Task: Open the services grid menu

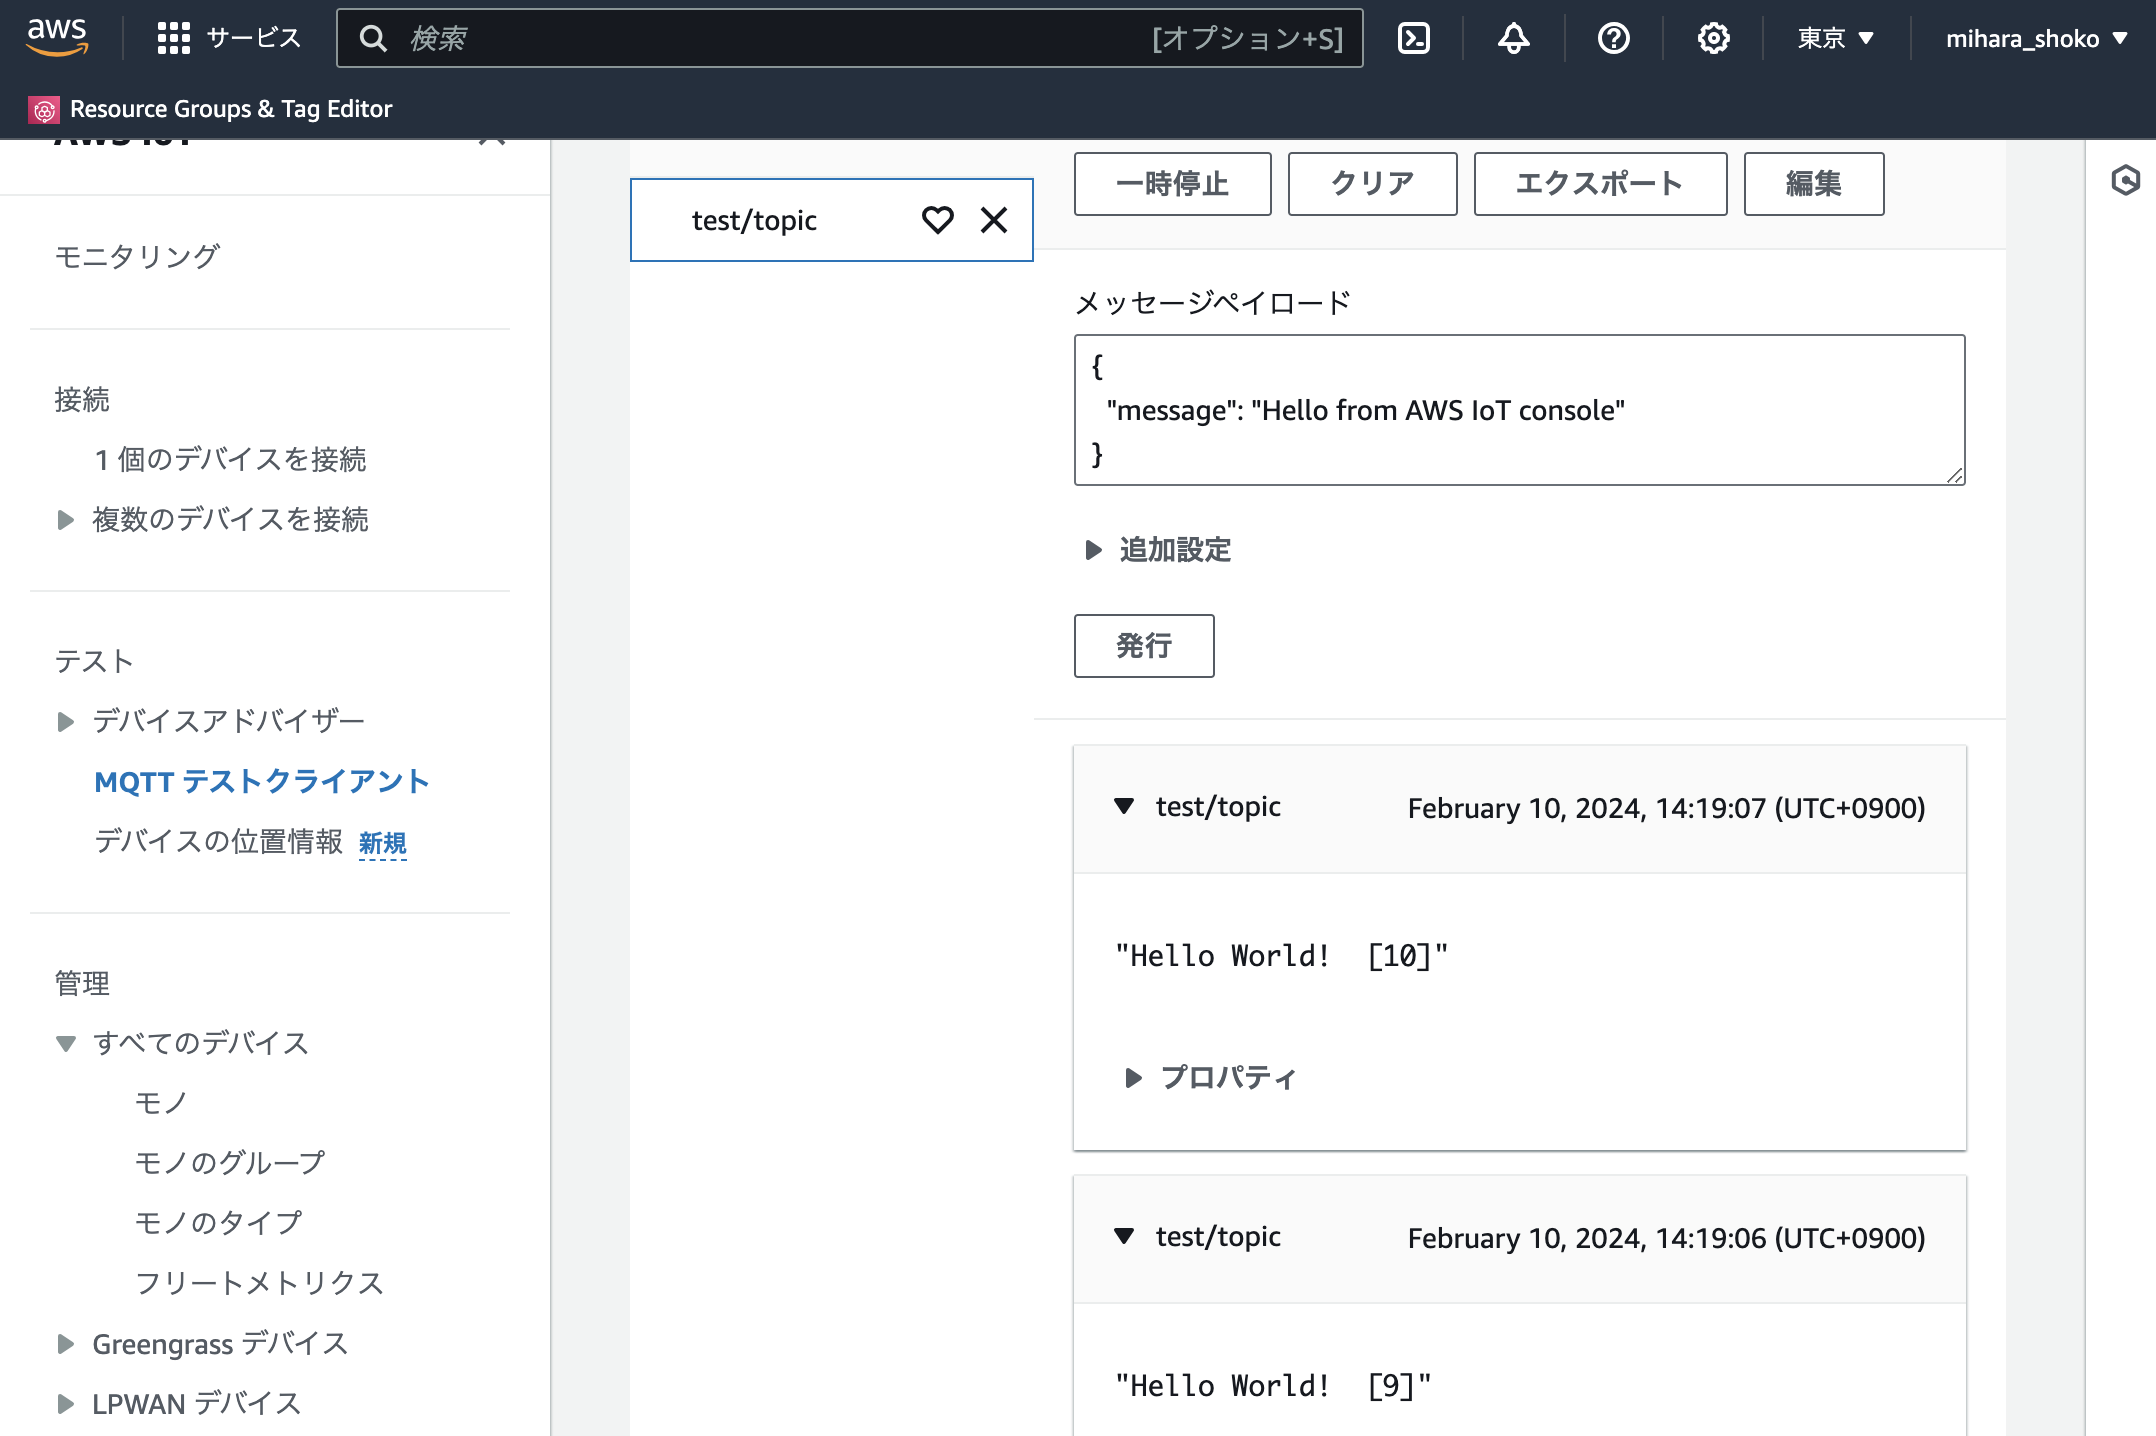Action: [x=173, y=38]
